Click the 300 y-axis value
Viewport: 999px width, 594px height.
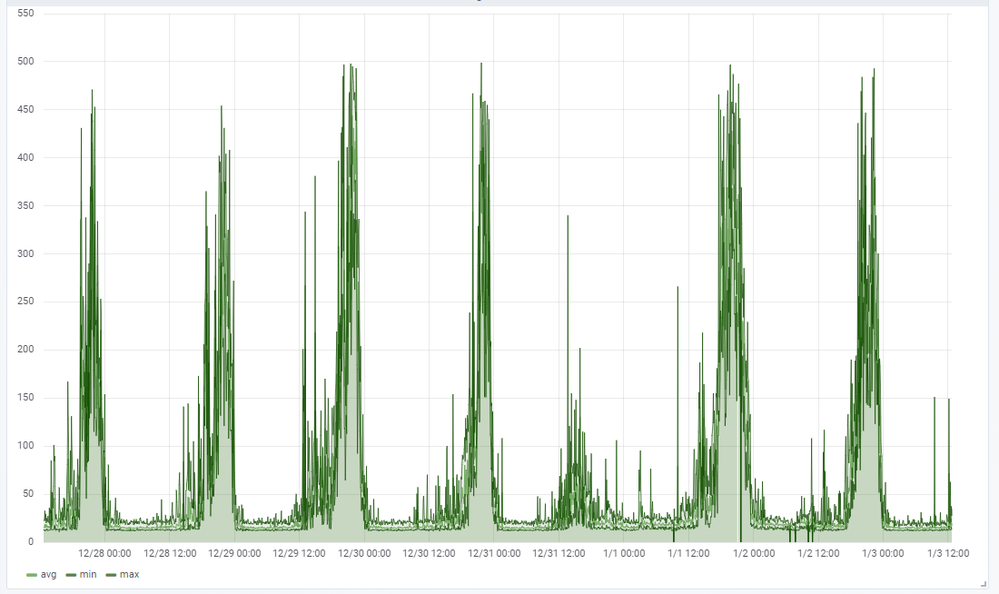pos(25,253)
